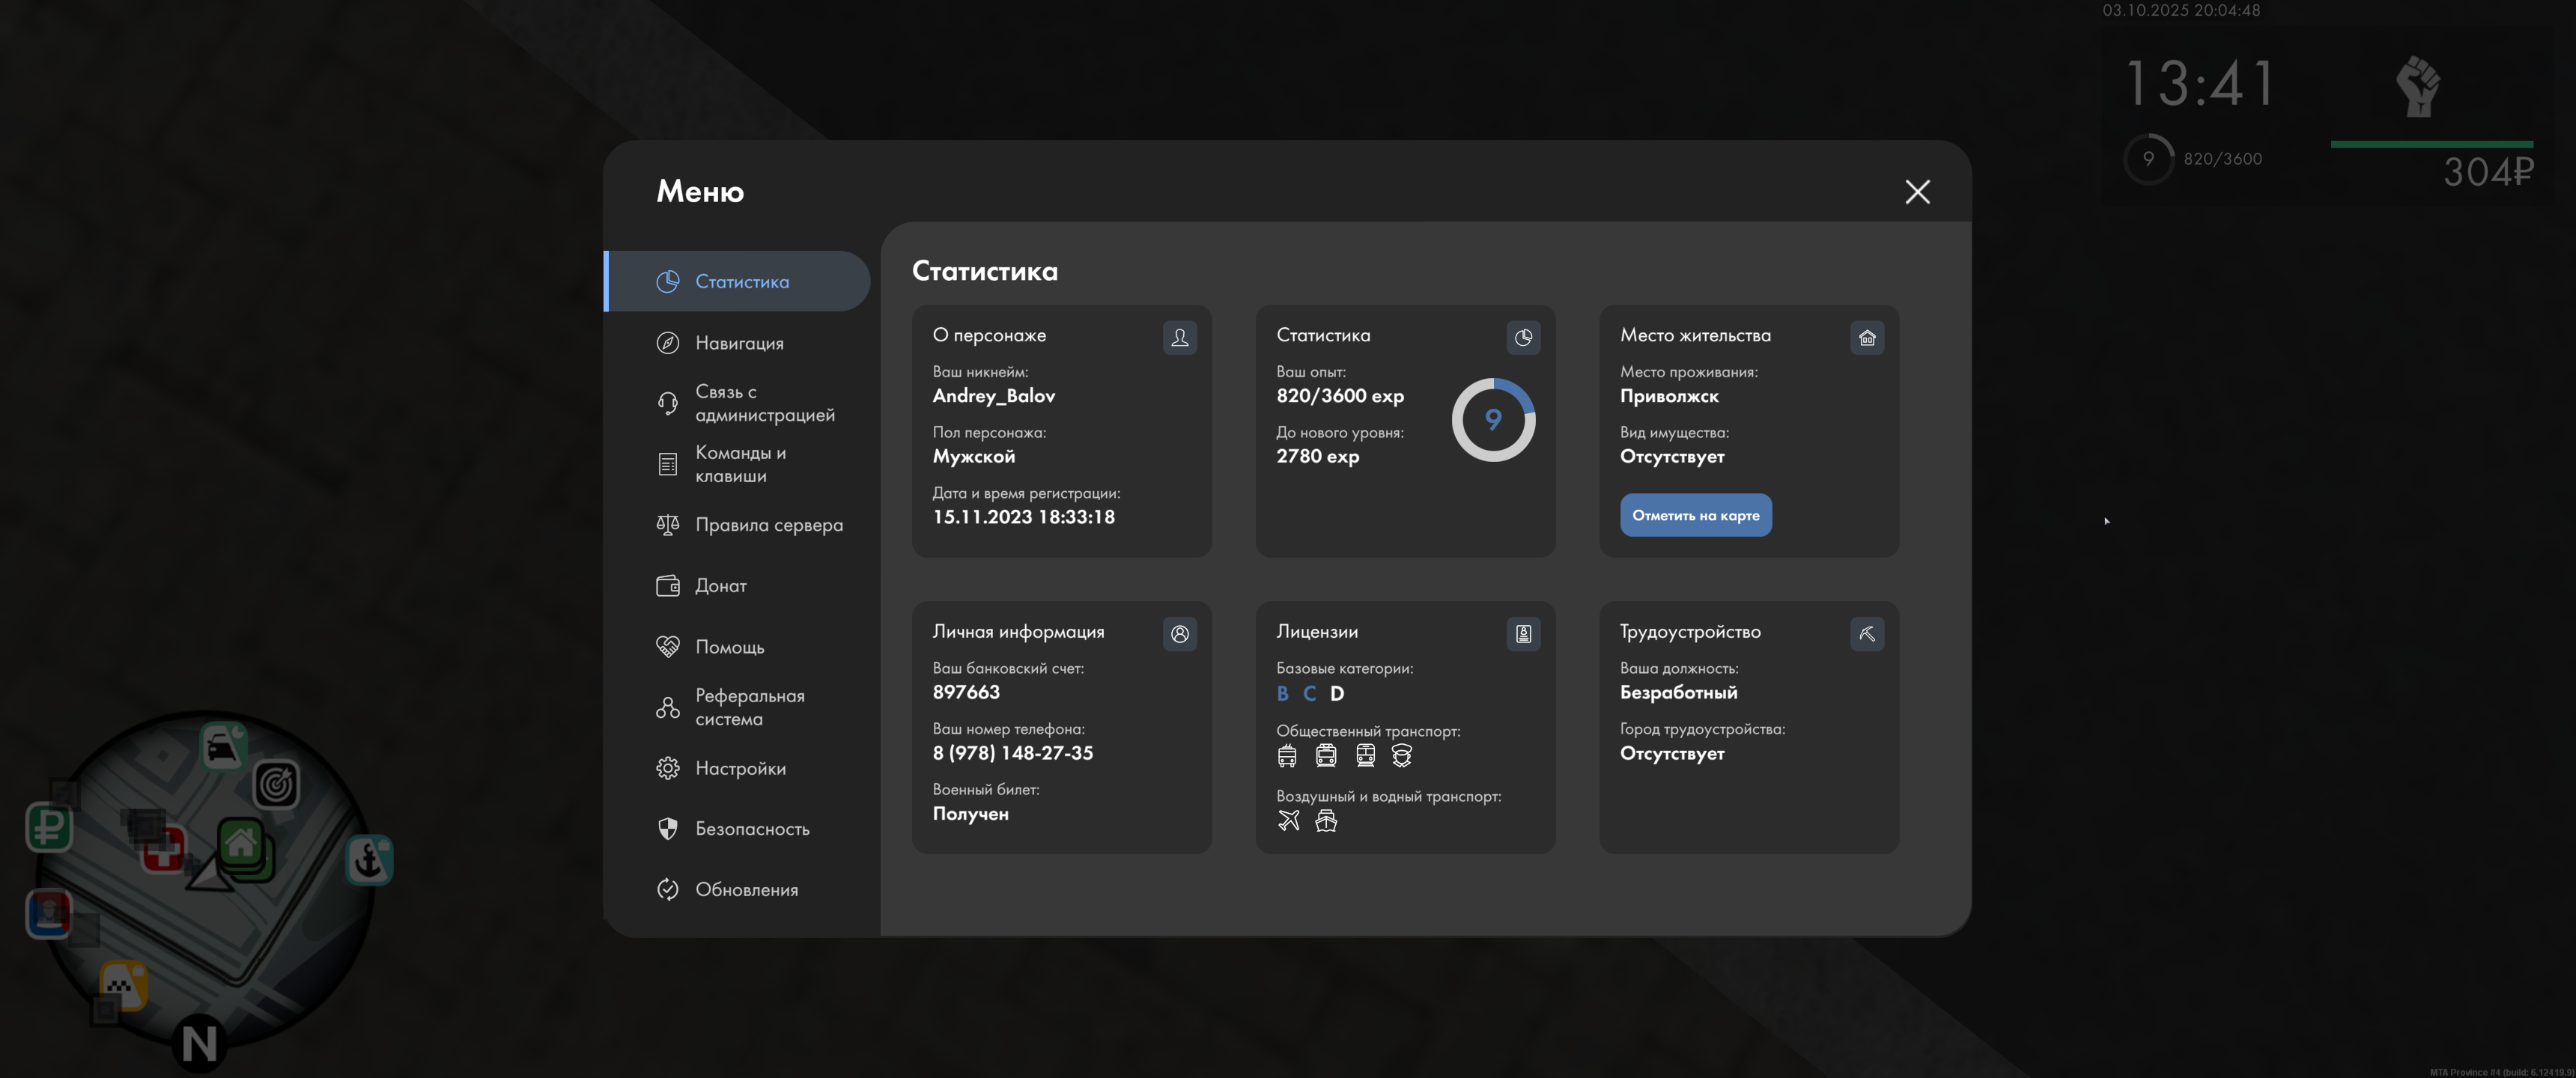Viewport: 2576px width, 1078px height.
Task: Open Безопасность in the sidebar
Action: [x=752, y=829]
